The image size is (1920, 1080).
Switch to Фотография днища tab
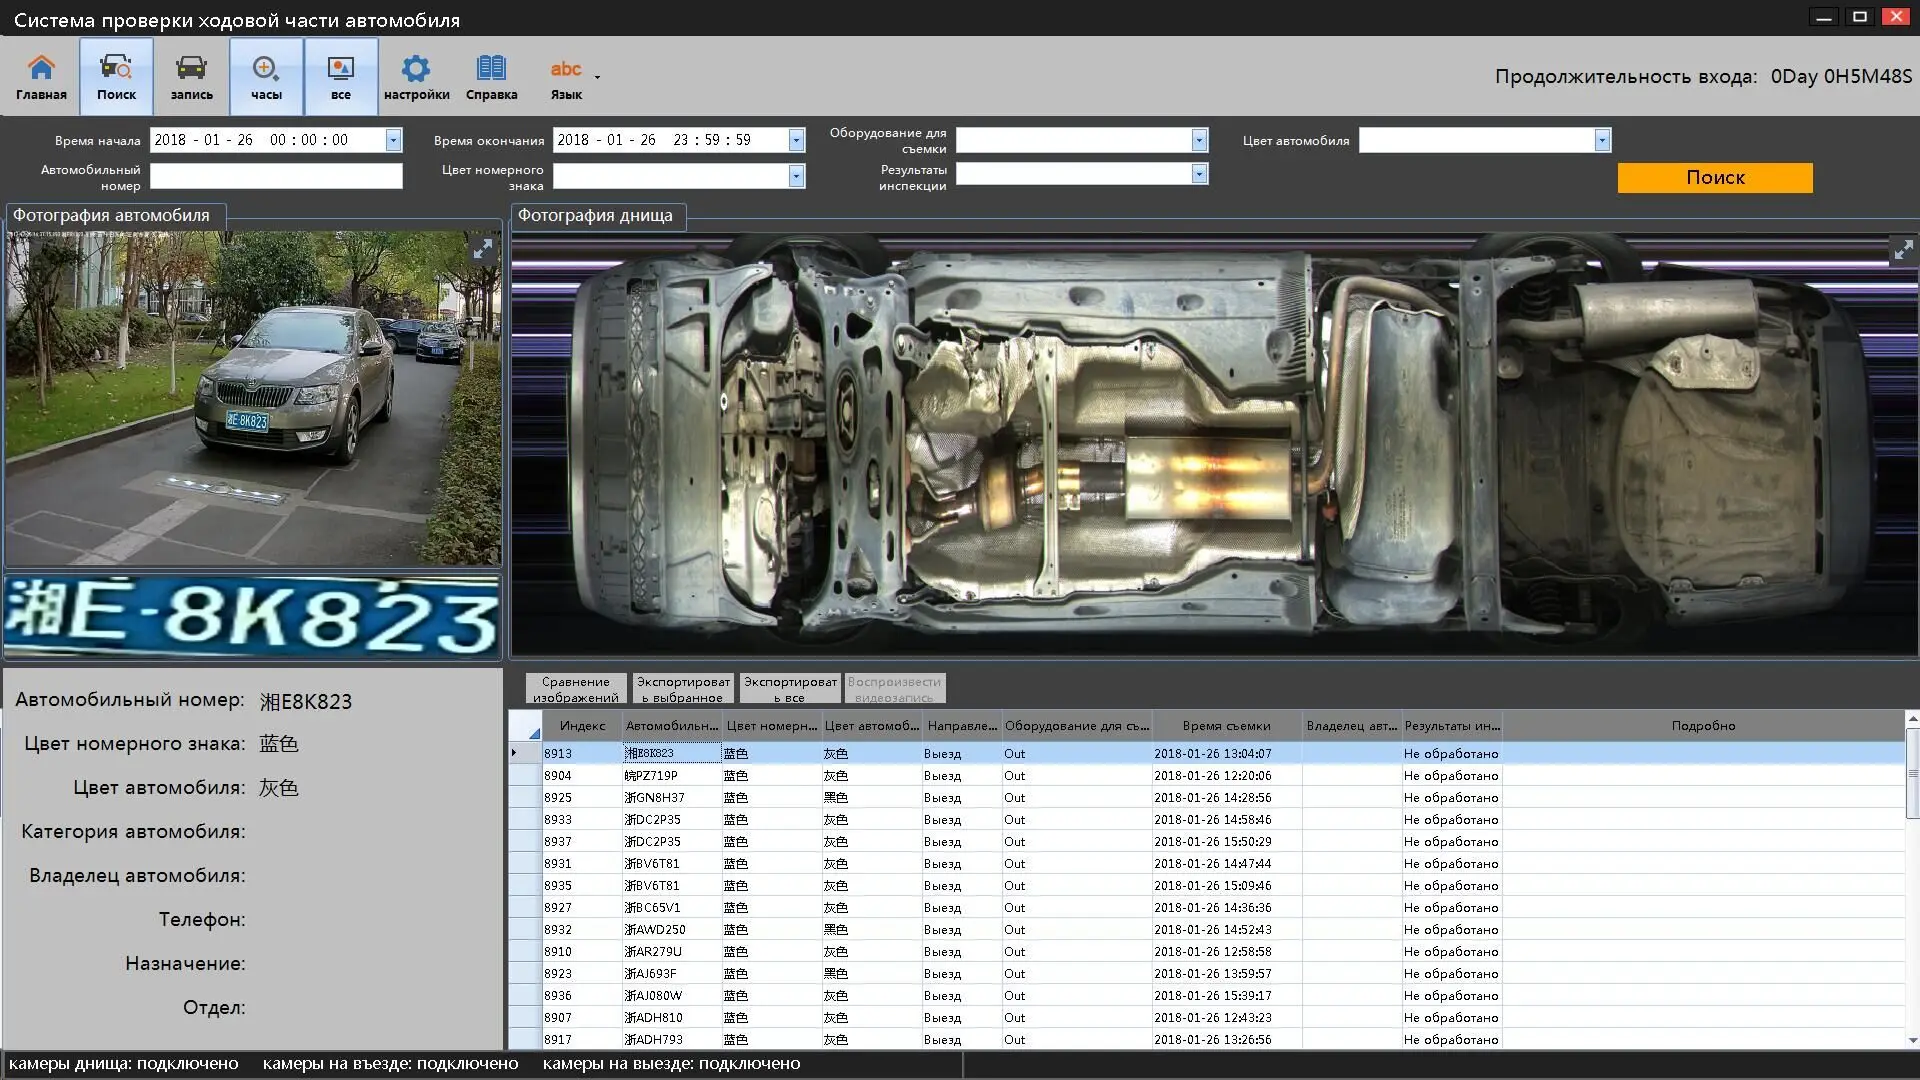(x=595, y=216)
